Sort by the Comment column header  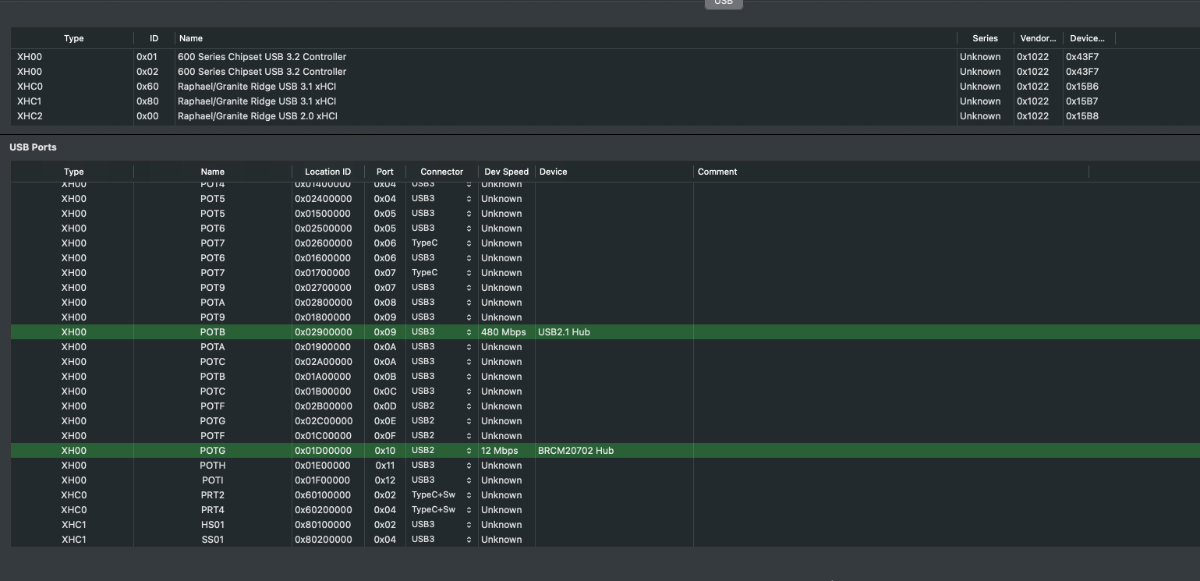[717, 172]
